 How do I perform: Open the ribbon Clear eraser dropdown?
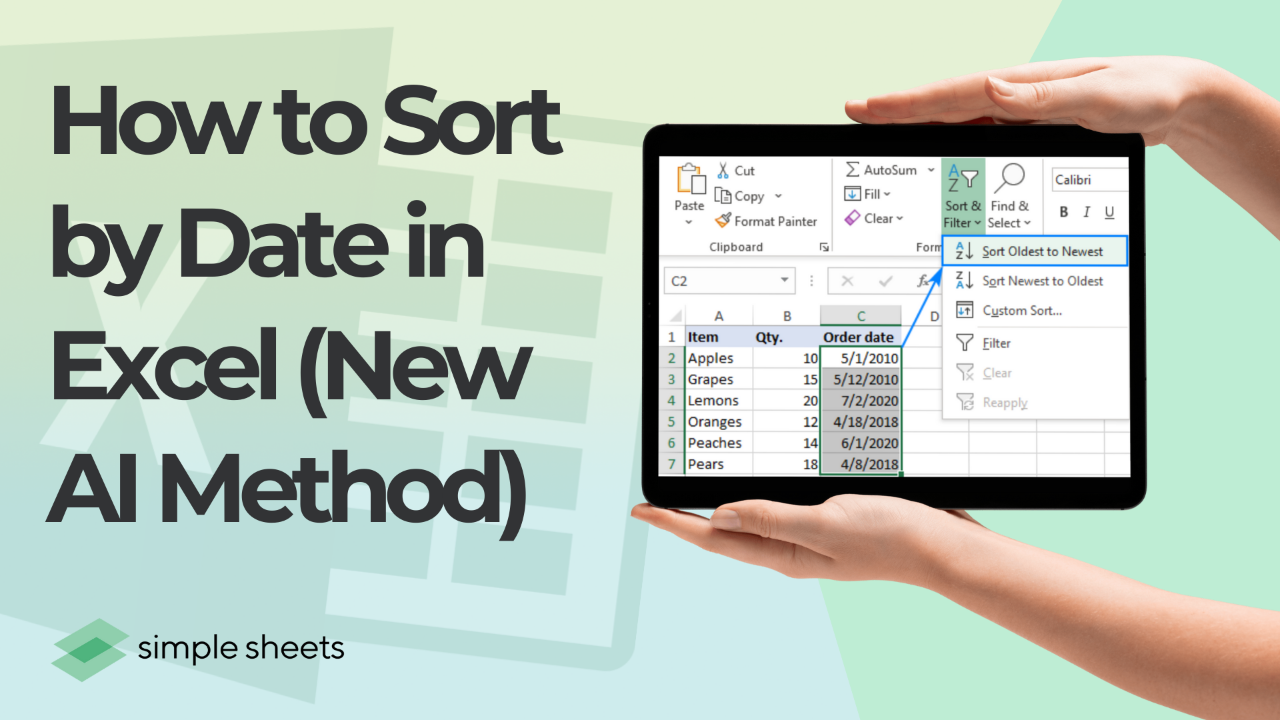click(873, 218)
